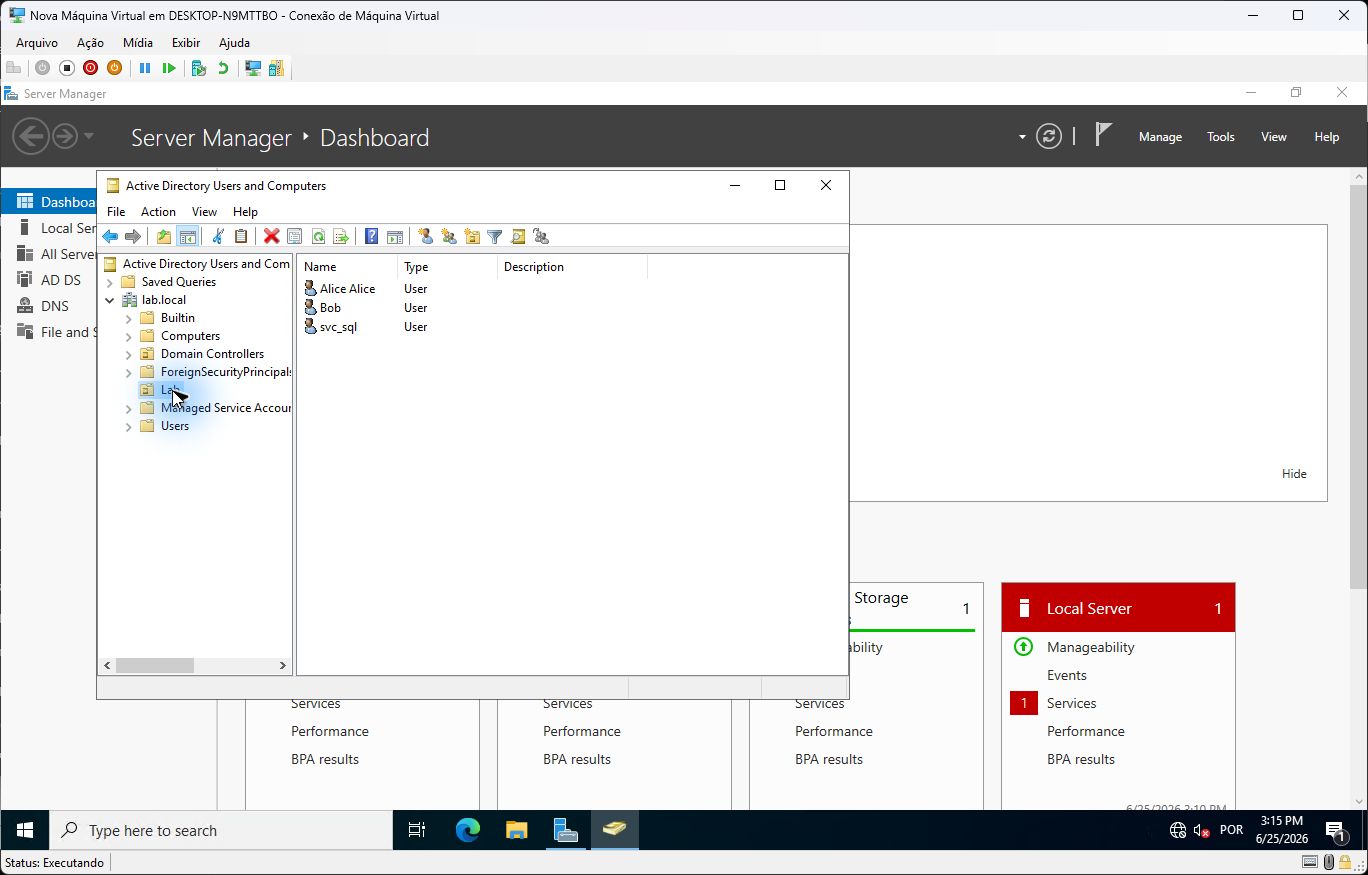
Task: Click the Find objects icon
Action: [517, 237]
